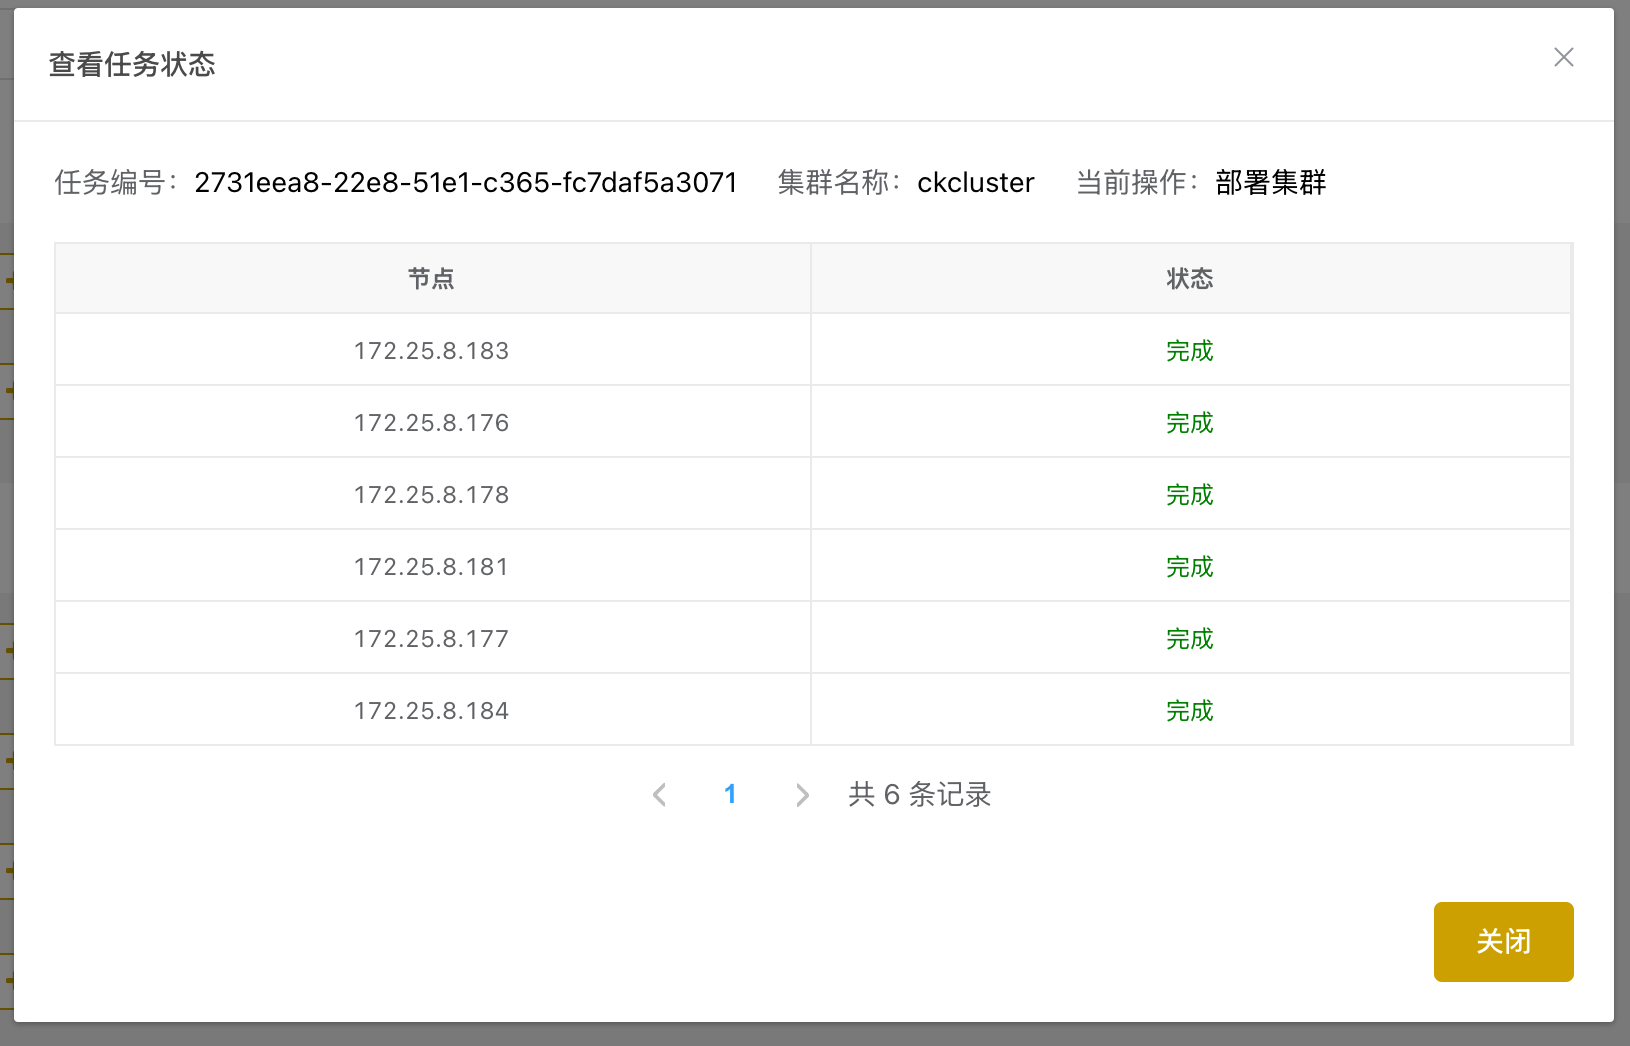Click the 状态 column header
This screenshot has width=1630, height=1046.
(x=1189, y=279)
